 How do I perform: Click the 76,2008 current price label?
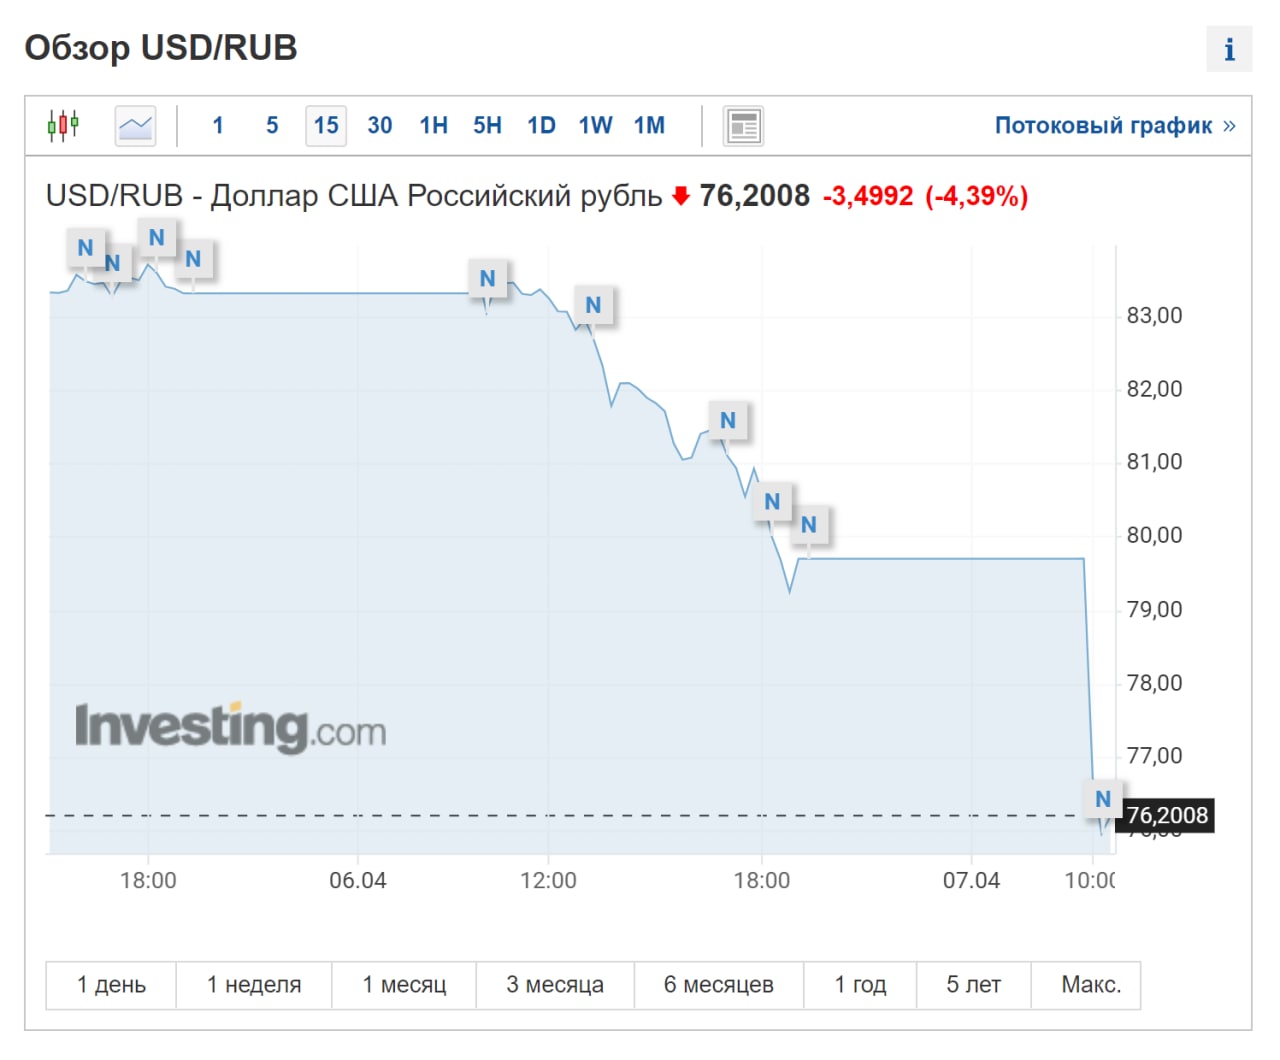click(1167, 816)
